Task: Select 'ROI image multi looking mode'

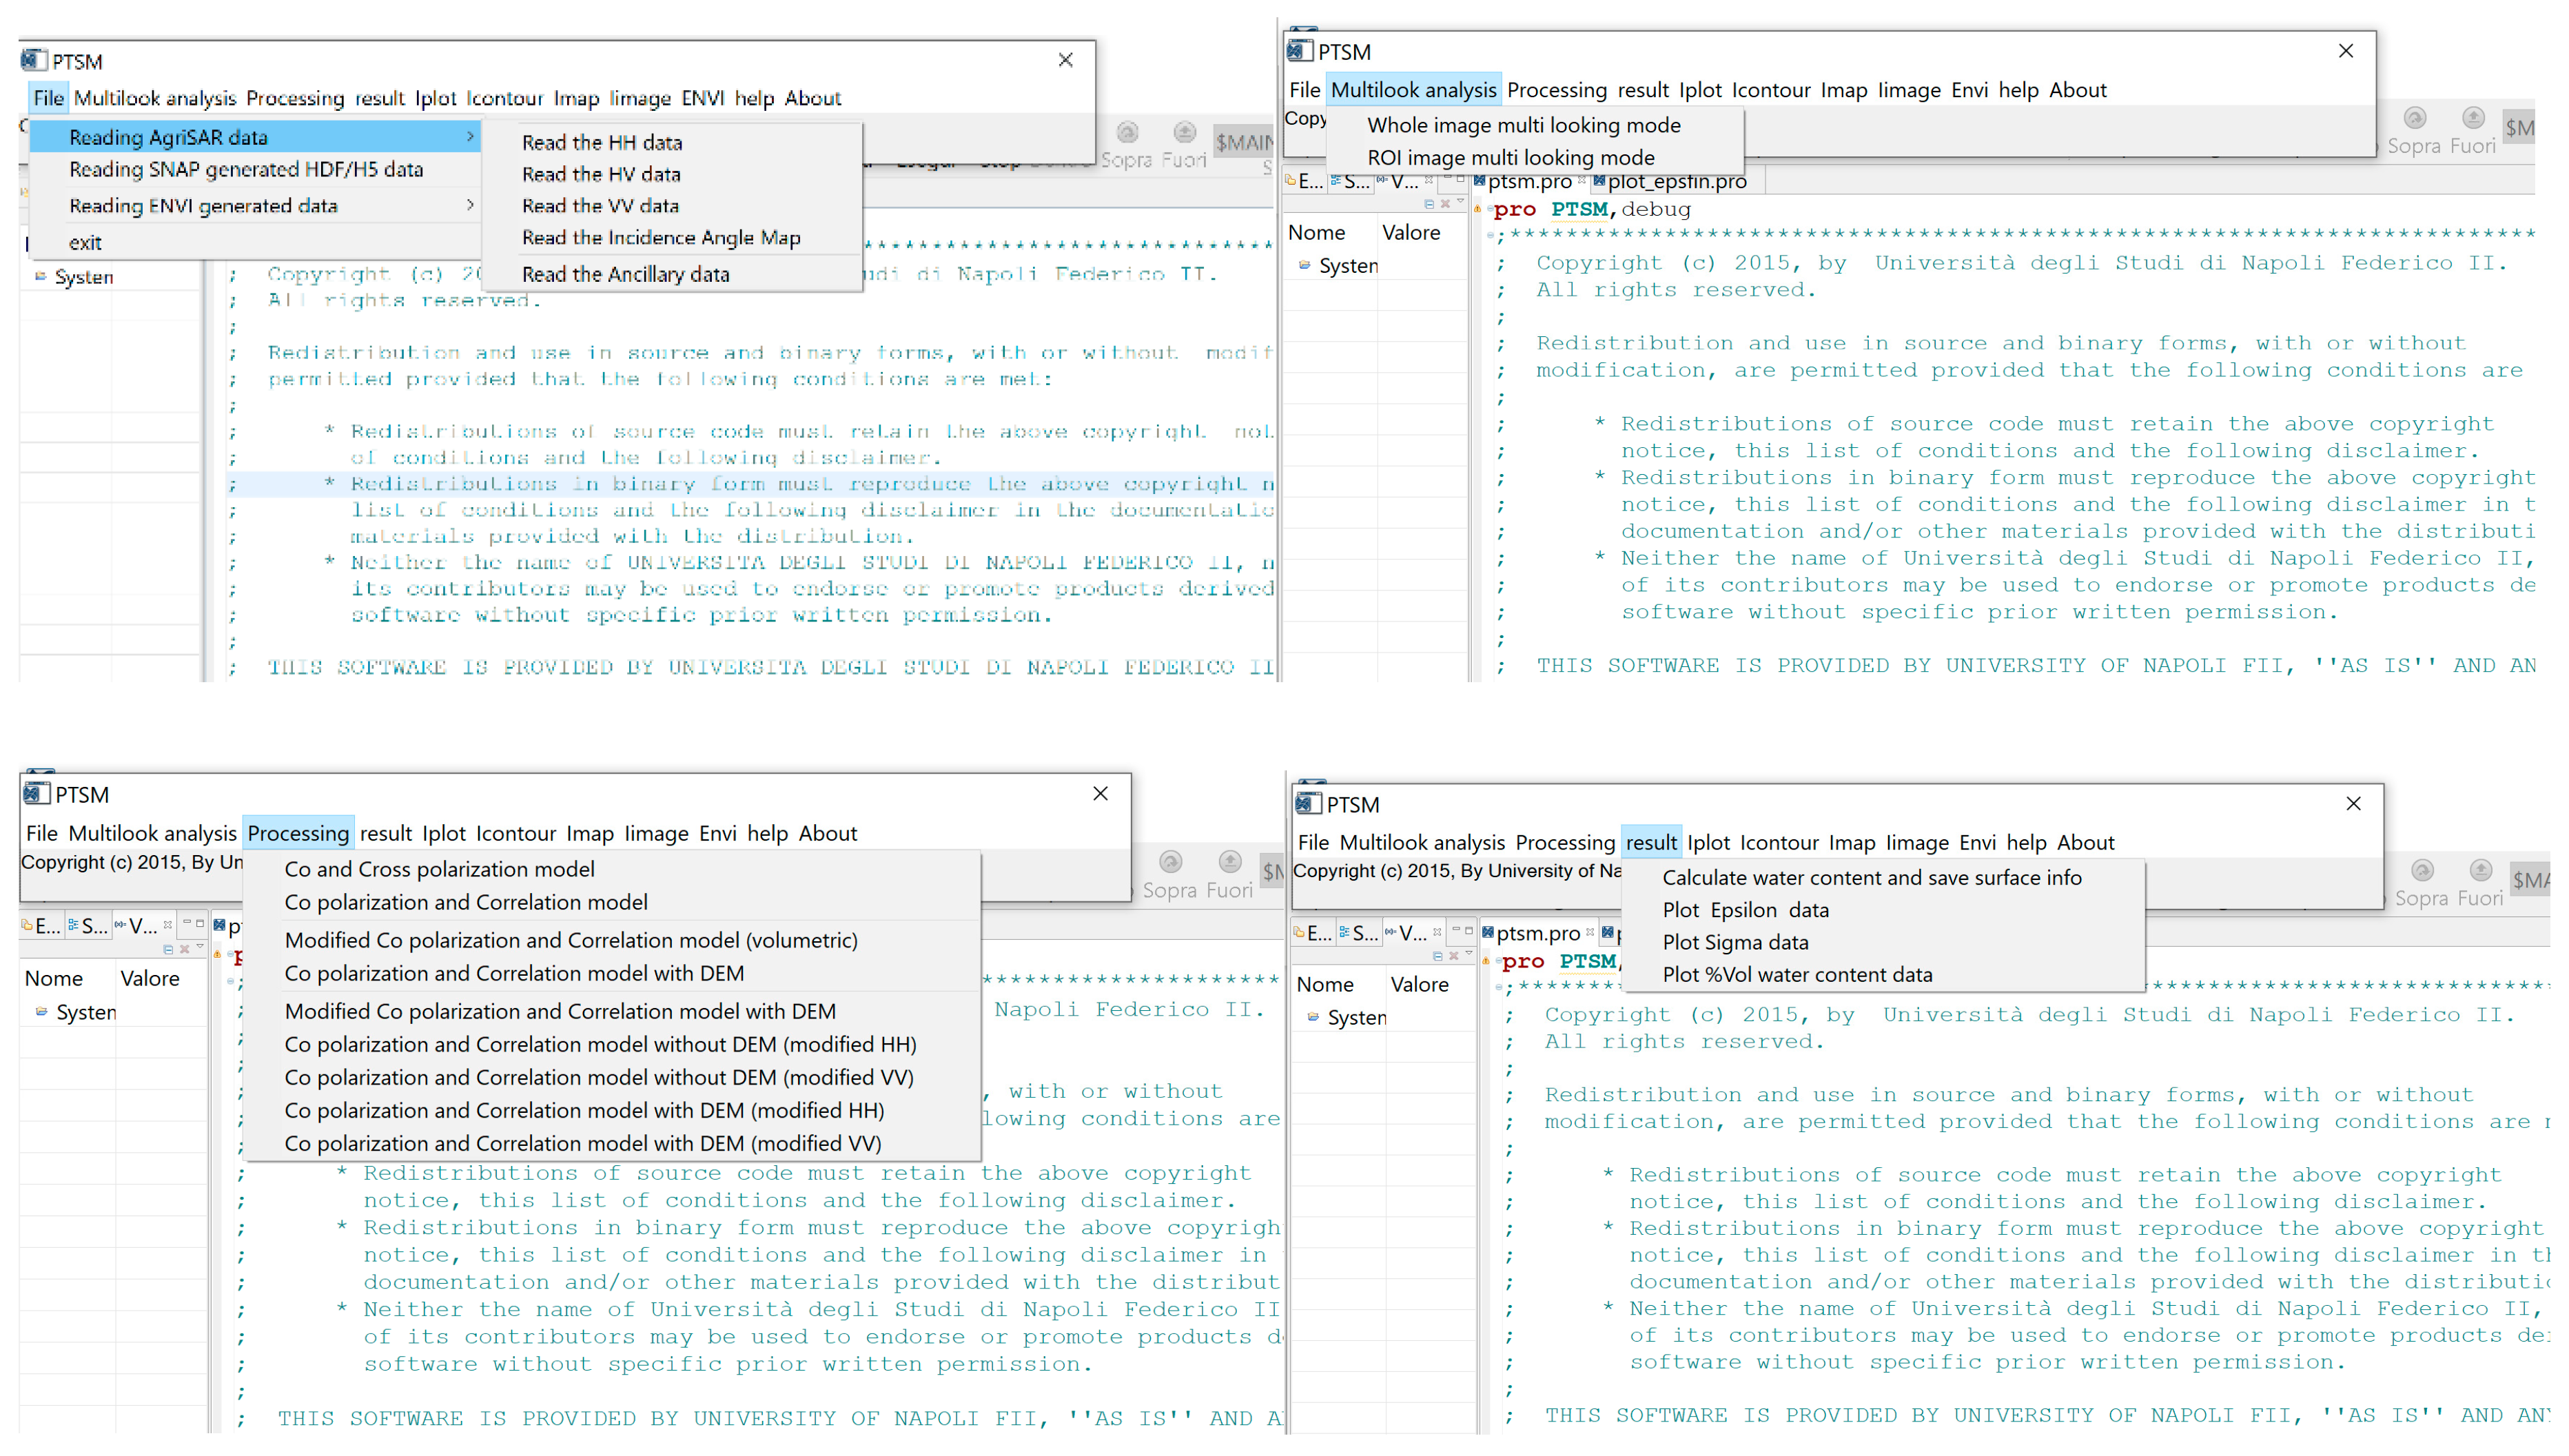Action: [x=1510, y=157]
